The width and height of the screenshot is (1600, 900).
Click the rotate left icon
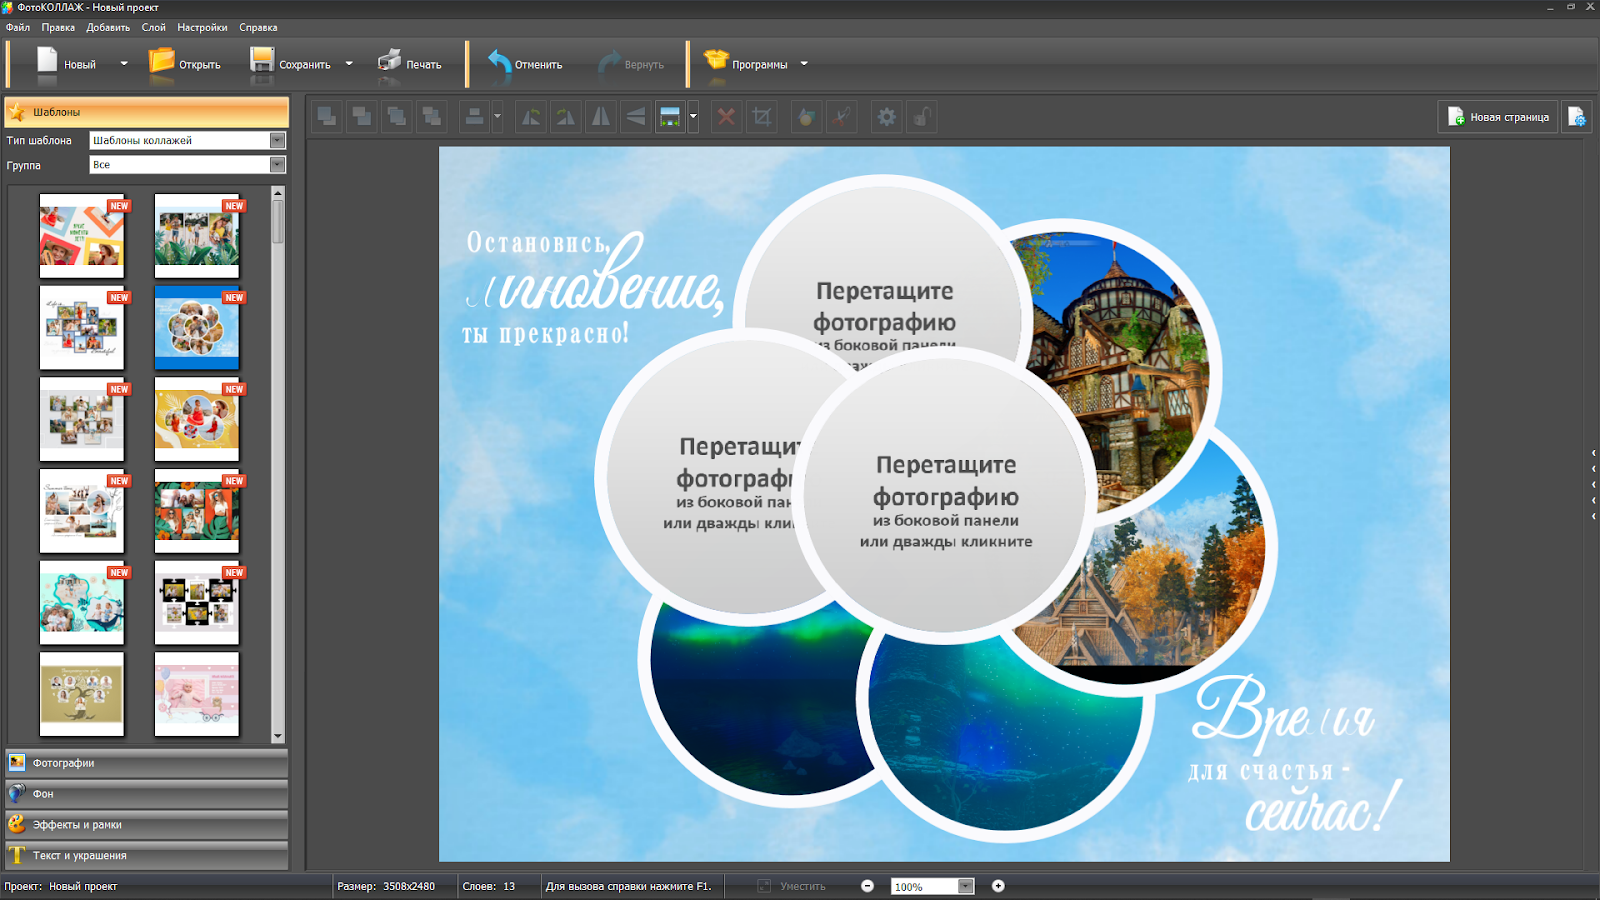(x=531, y=117)
